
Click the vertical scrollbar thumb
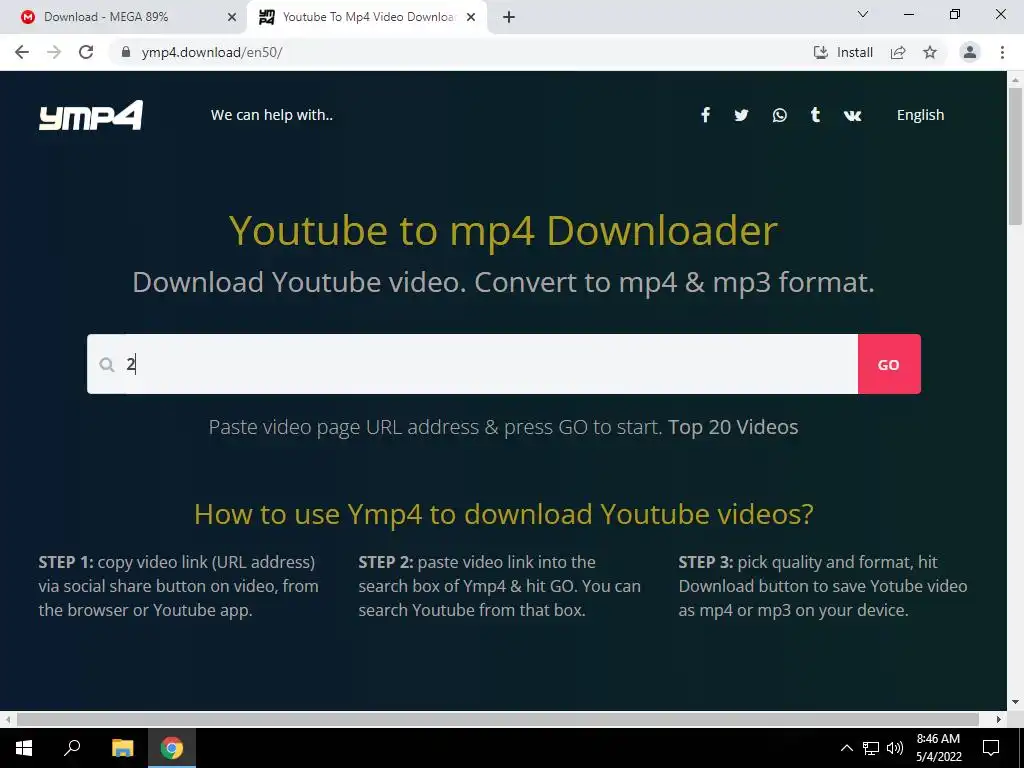(1015, 157)
